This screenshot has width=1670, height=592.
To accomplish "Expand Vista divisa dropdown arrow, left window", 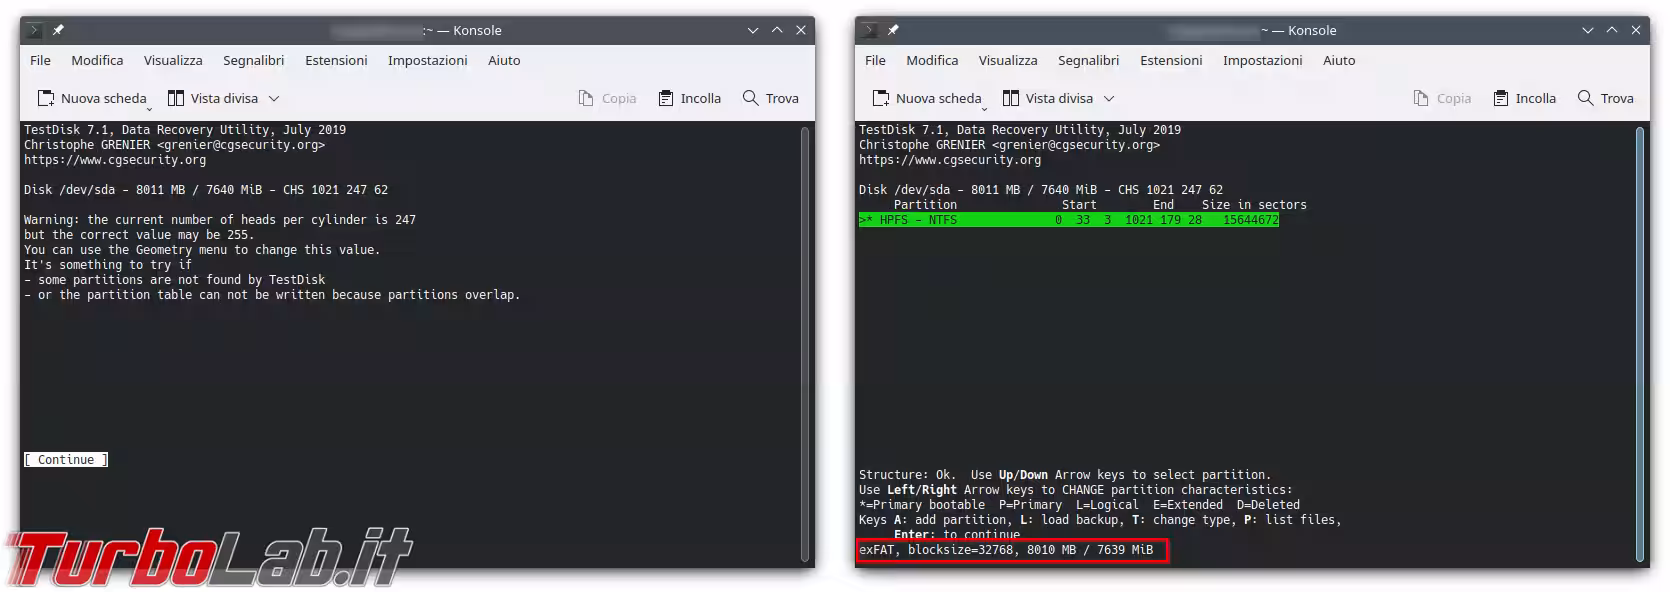I will pyautogui.click(x=274, y=98).
